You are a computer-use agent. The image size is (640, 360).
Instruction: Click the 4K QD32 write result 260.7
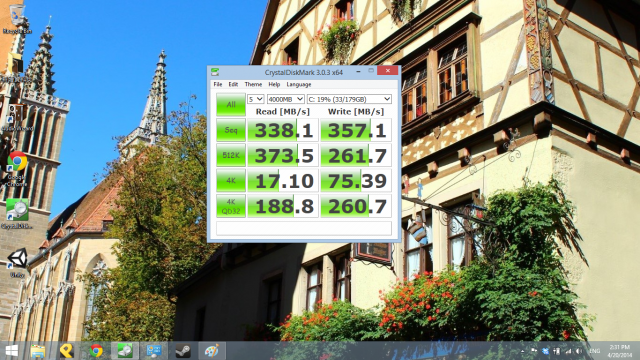[356, 206]
